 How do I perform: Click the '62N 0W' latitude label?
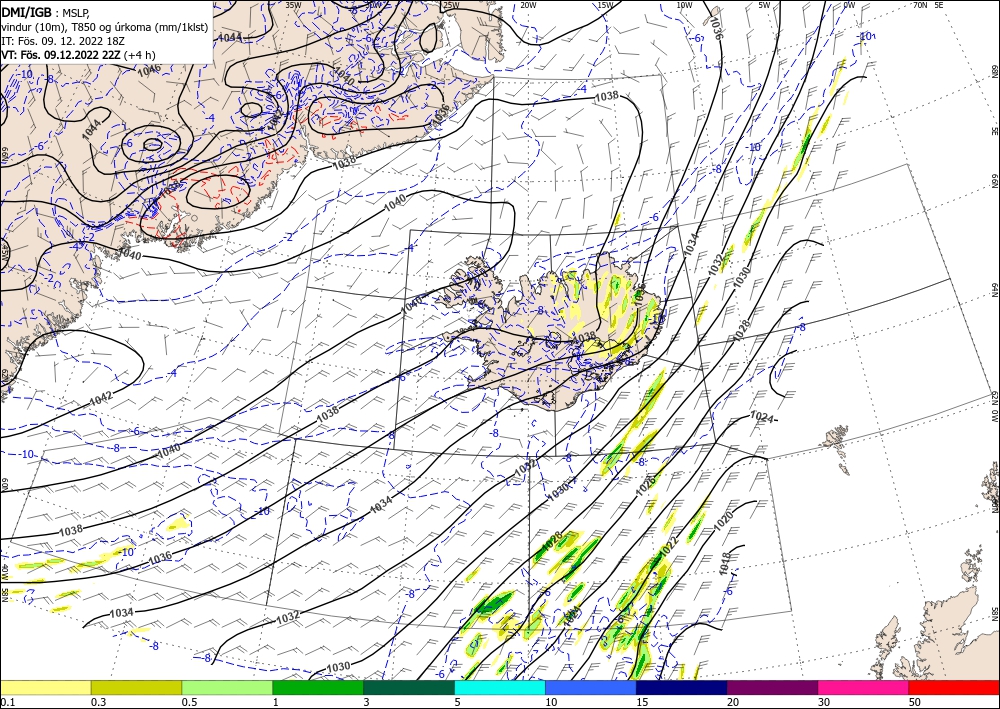tap(994, 408)
